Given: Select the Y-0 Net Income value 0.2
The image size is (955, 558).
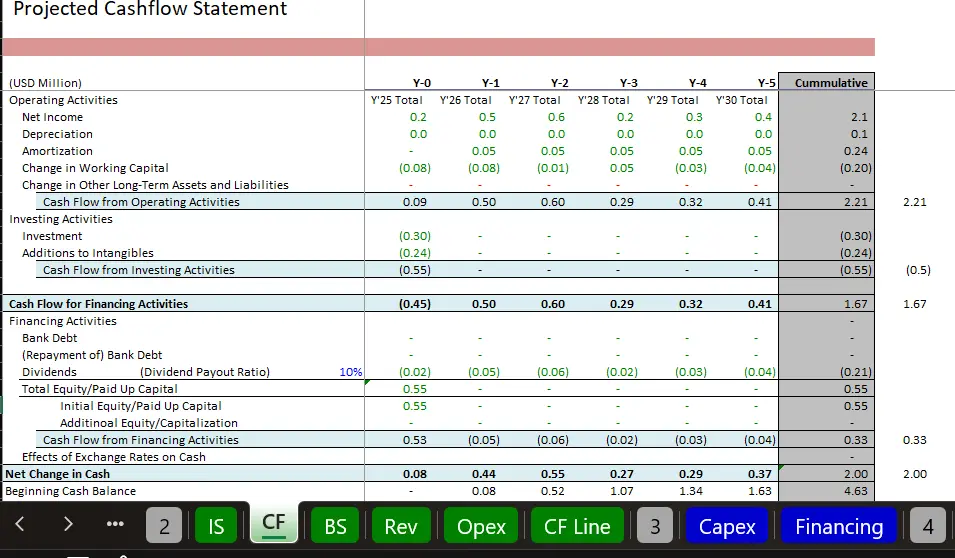Looking at the screenshot, I should coord(418,117).
